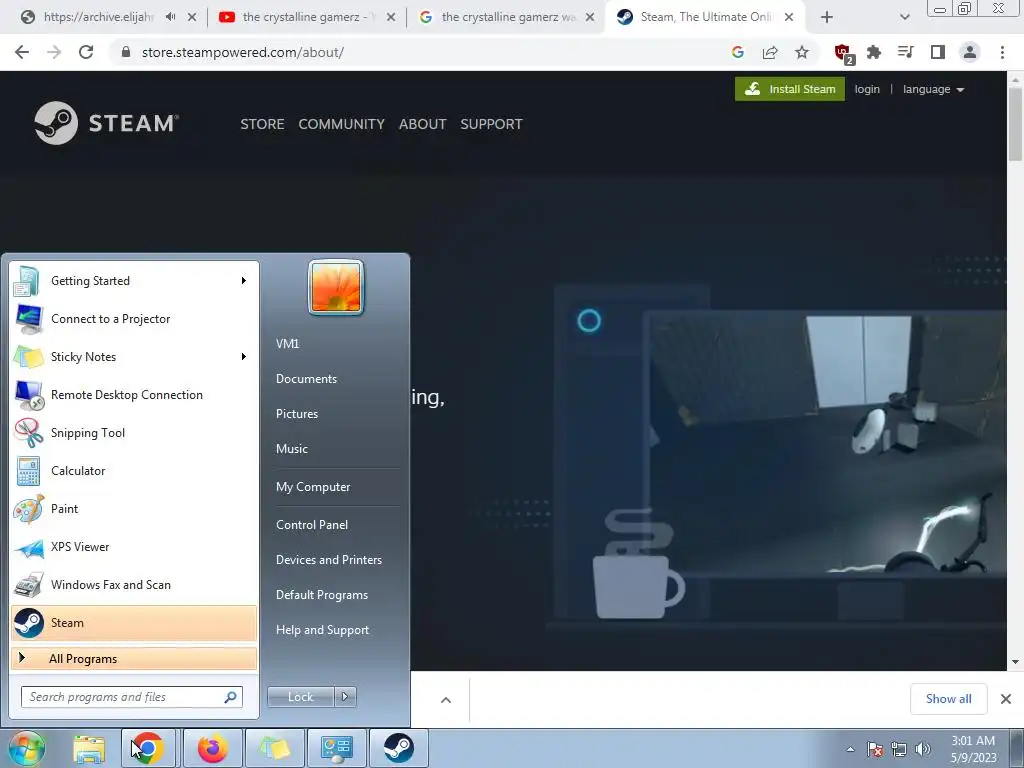
Task: Open the uBlock Origin extension icon
Action: (844, 53)
